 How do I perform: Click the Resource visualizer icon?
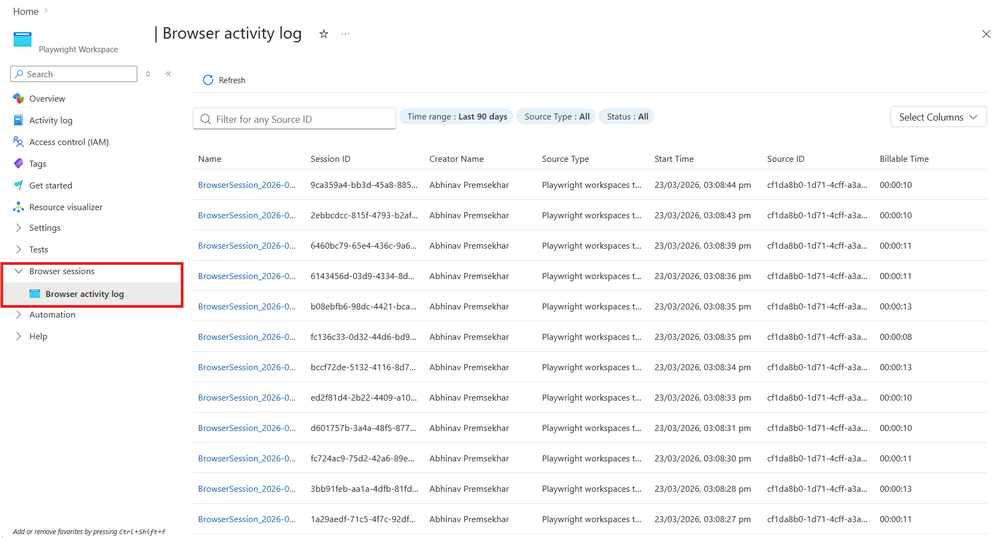pyautogui.click(x=18, y=207)
